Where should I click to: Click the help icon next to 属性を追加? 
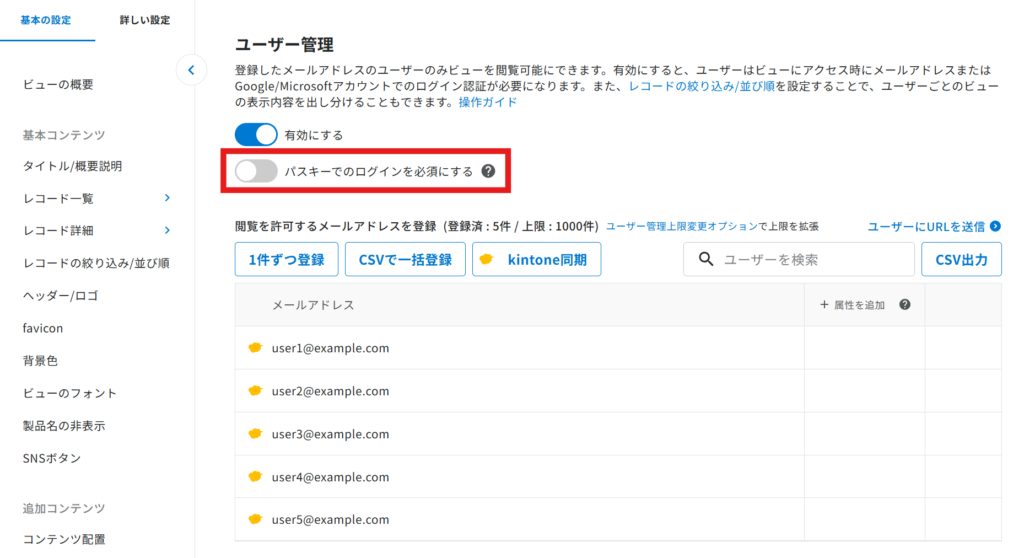904,304
